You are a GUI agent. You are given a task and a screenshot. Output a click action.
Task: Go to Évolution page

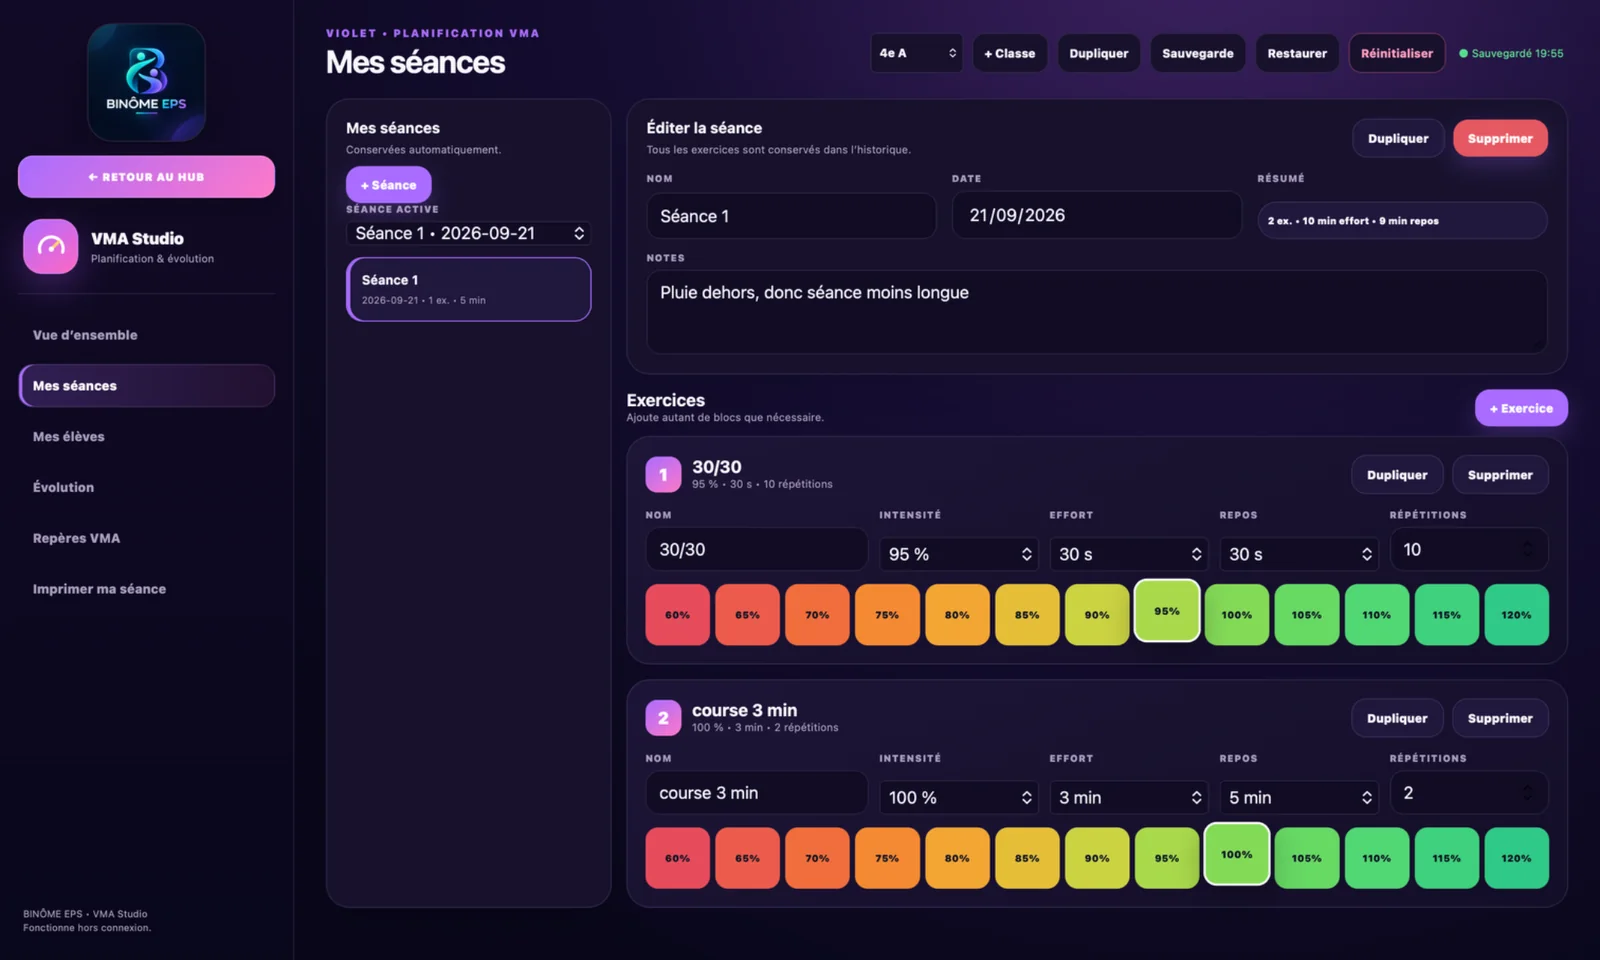pos(146,487)
